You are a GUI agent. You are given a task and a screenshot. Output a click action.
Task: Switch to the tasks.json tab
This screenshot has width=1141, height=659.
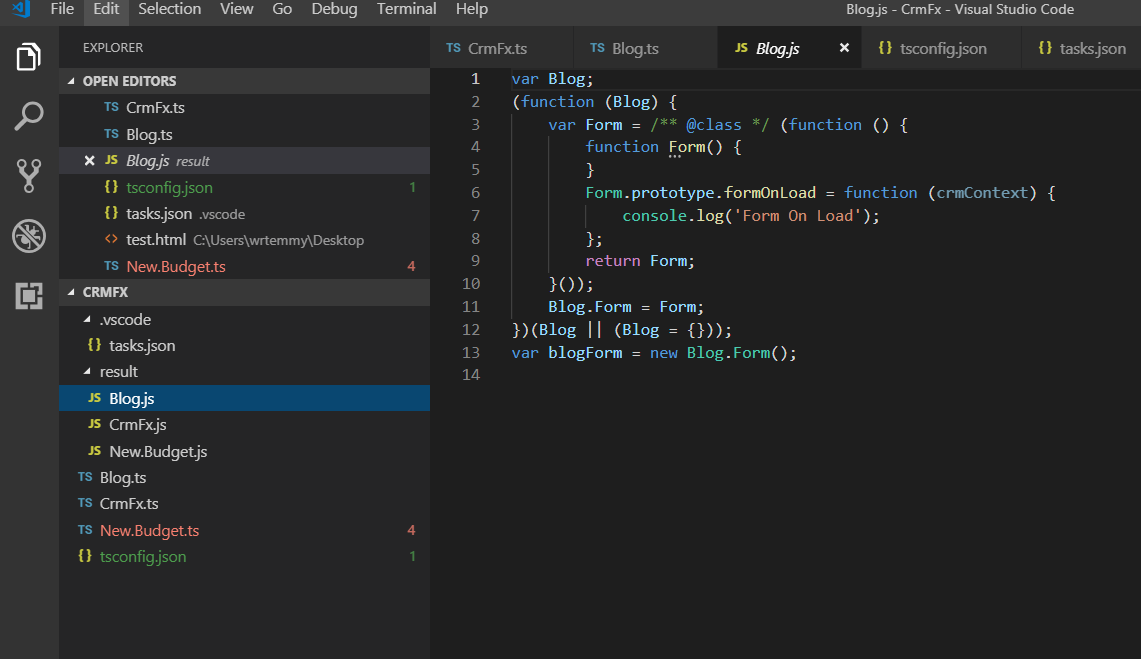click(1082, 48)
